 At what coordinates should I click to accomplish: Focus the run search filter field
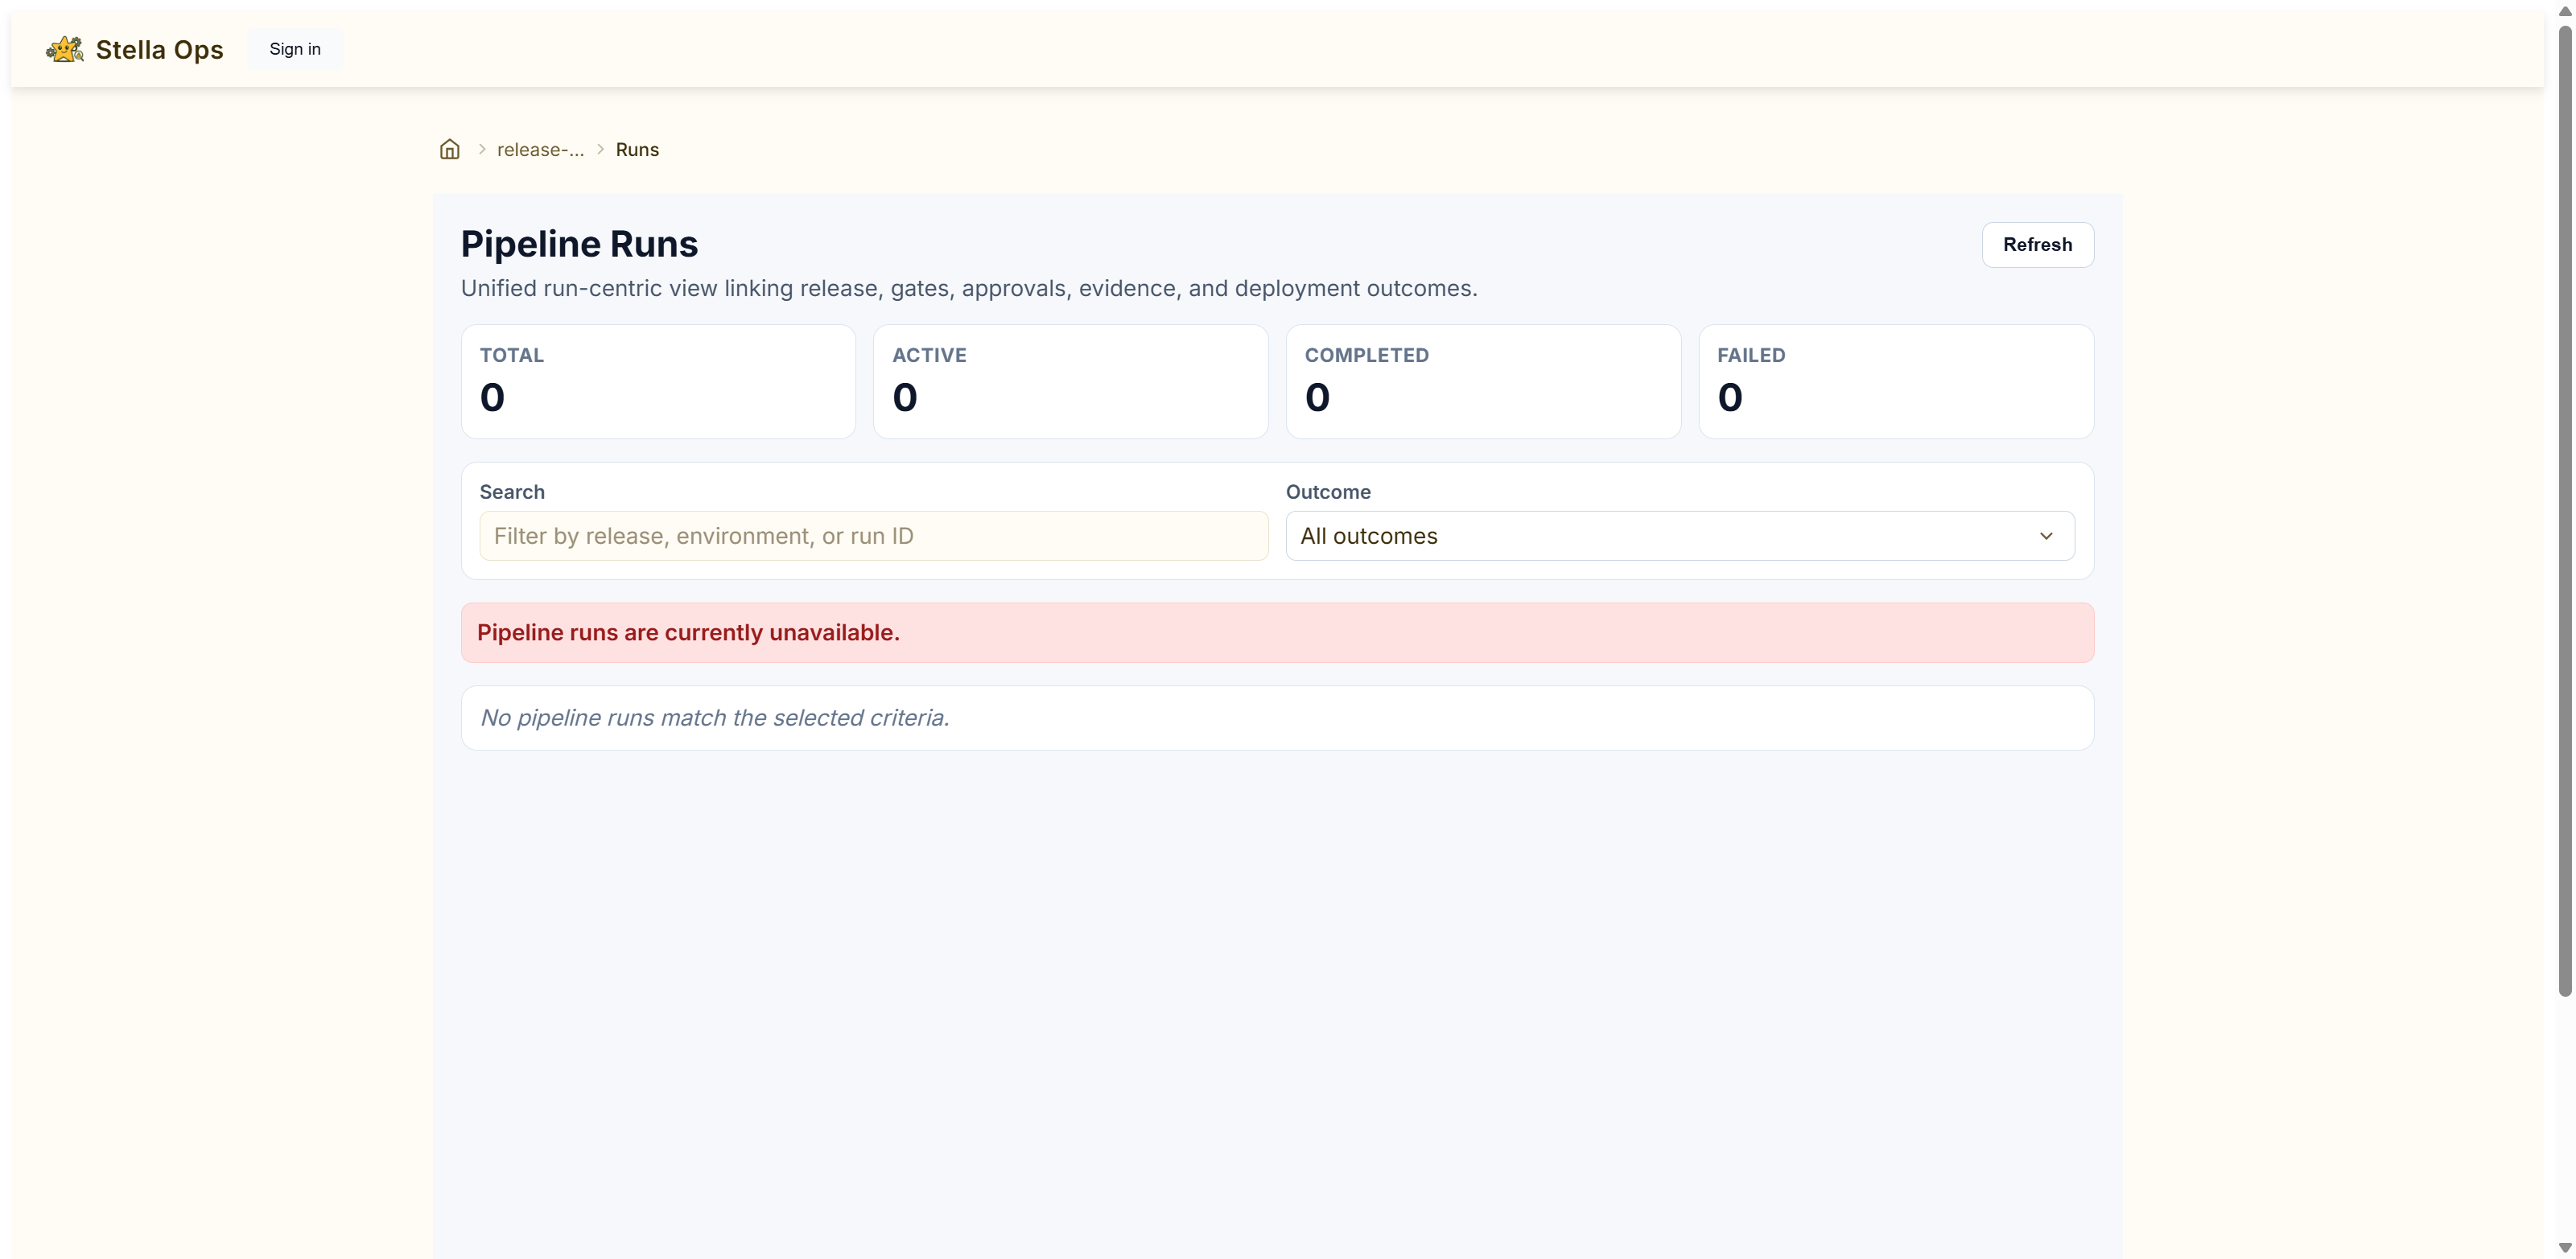coord(873,536)
